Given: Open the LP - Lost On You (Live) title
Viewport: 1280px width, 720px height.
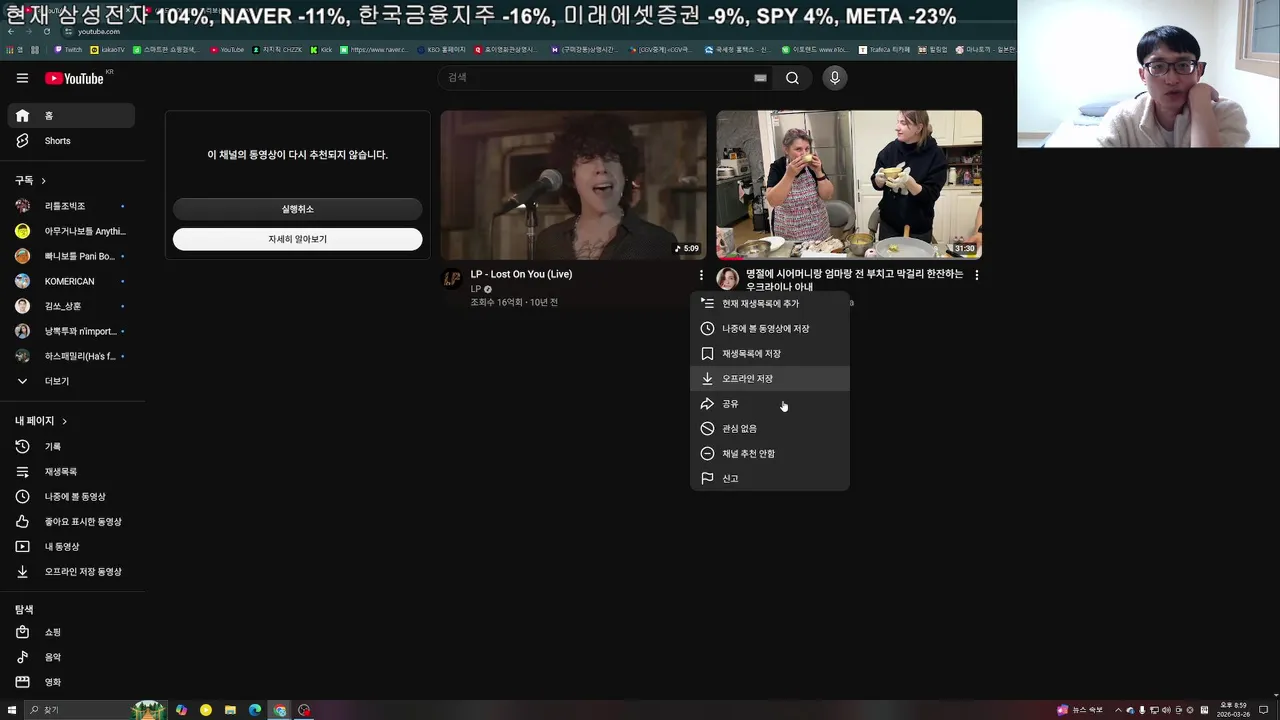Looking at the screenshot, I should coord(521,274).
